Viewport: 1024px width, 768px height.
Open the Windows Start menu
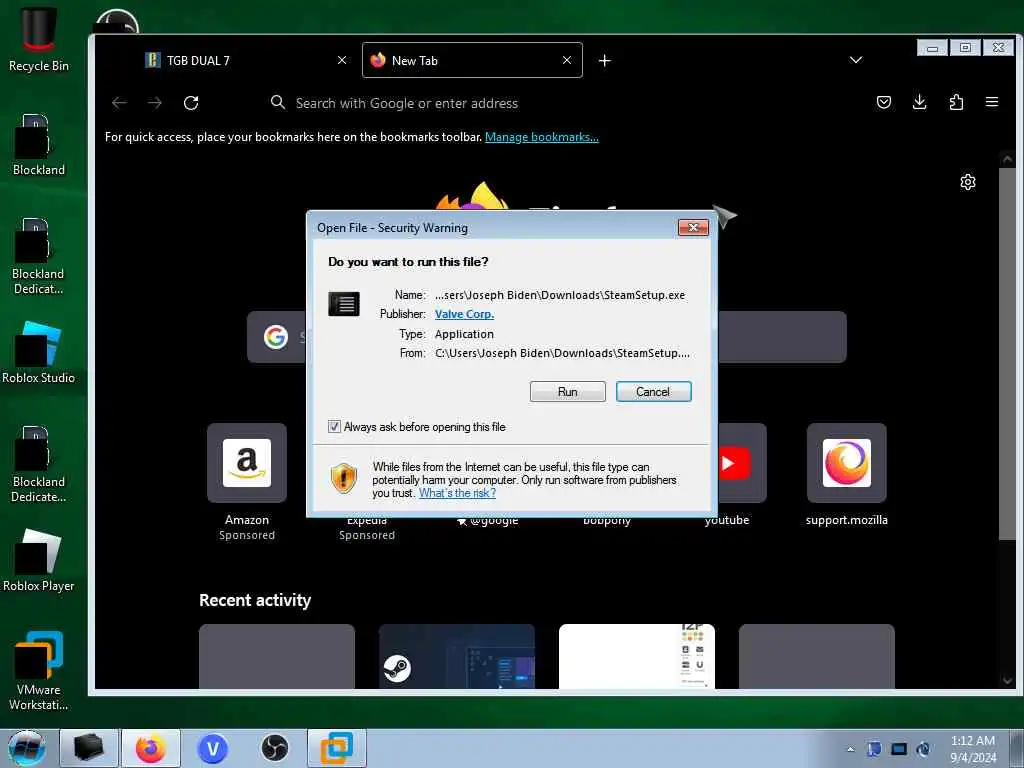(27, 748)
